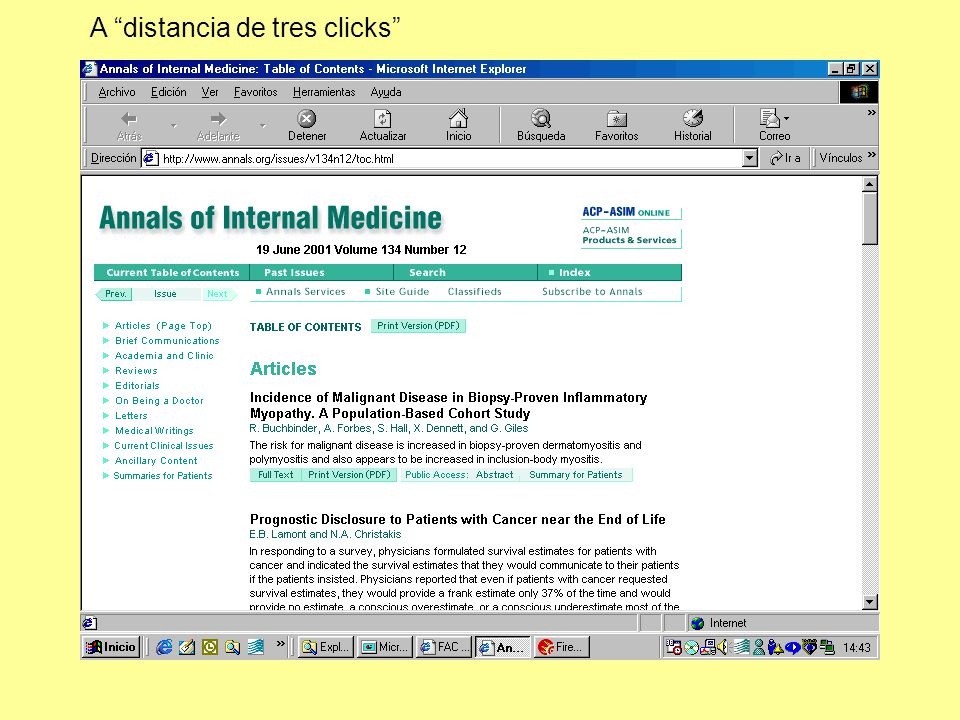Click Print Version (PDF) next to Table of Contents
The image size is (960, 720).
tap(418, 326)
